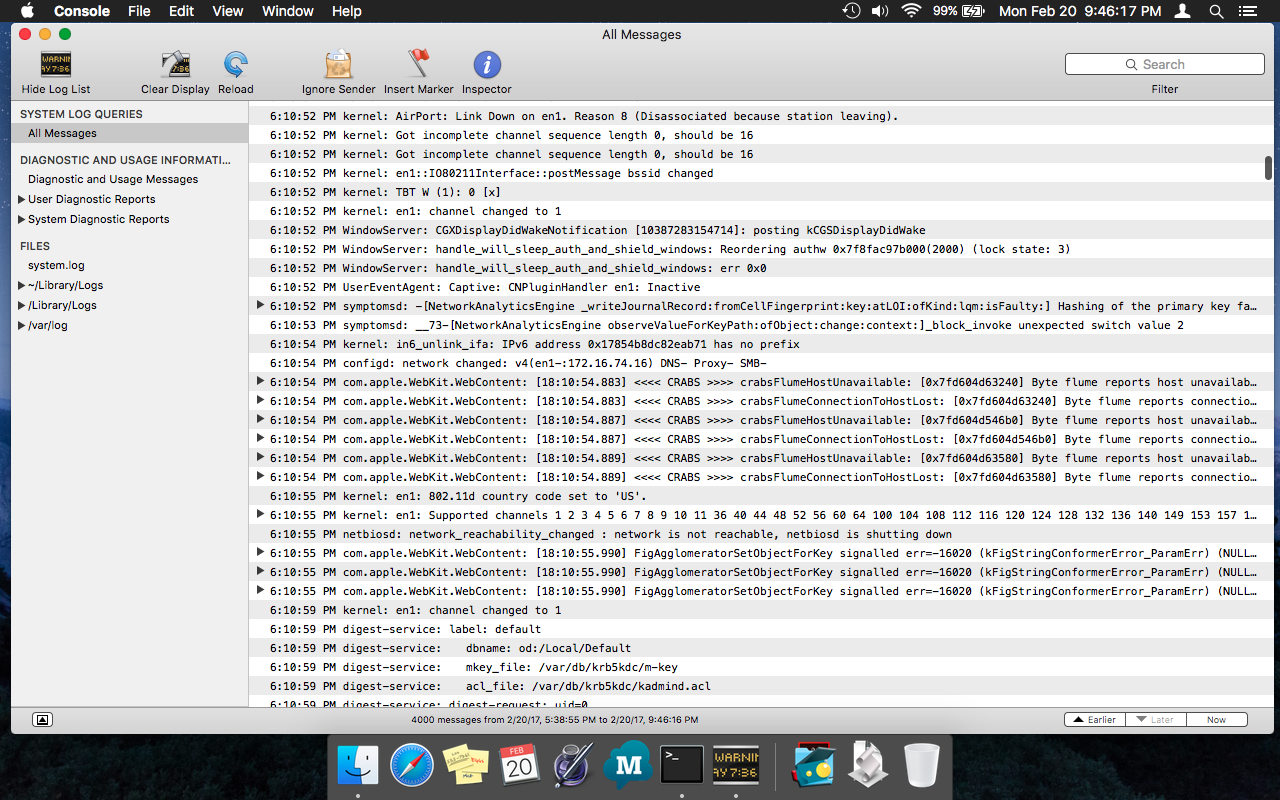Open the File menu
The height and width of the screenshot is (800, 1280).
[139, 11]
